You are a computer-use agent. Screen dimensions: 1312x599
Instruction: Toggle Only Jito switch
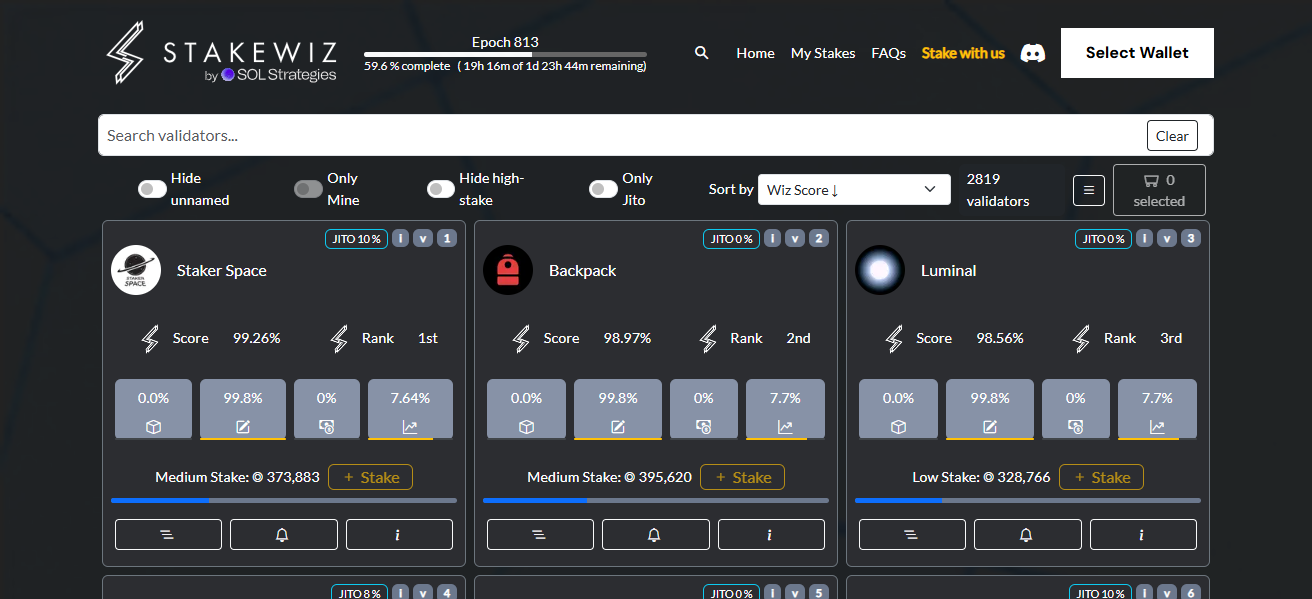[603, 189]
